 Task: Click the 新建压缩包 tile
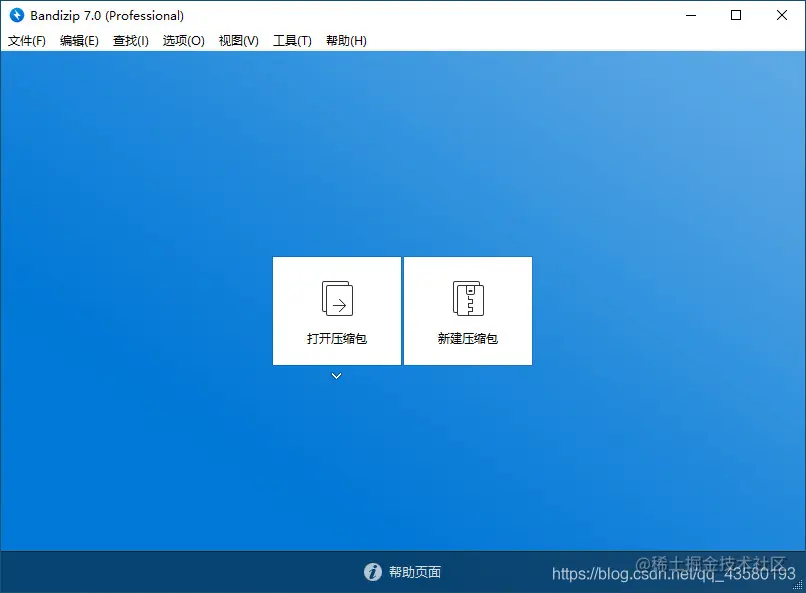(468, 311)
